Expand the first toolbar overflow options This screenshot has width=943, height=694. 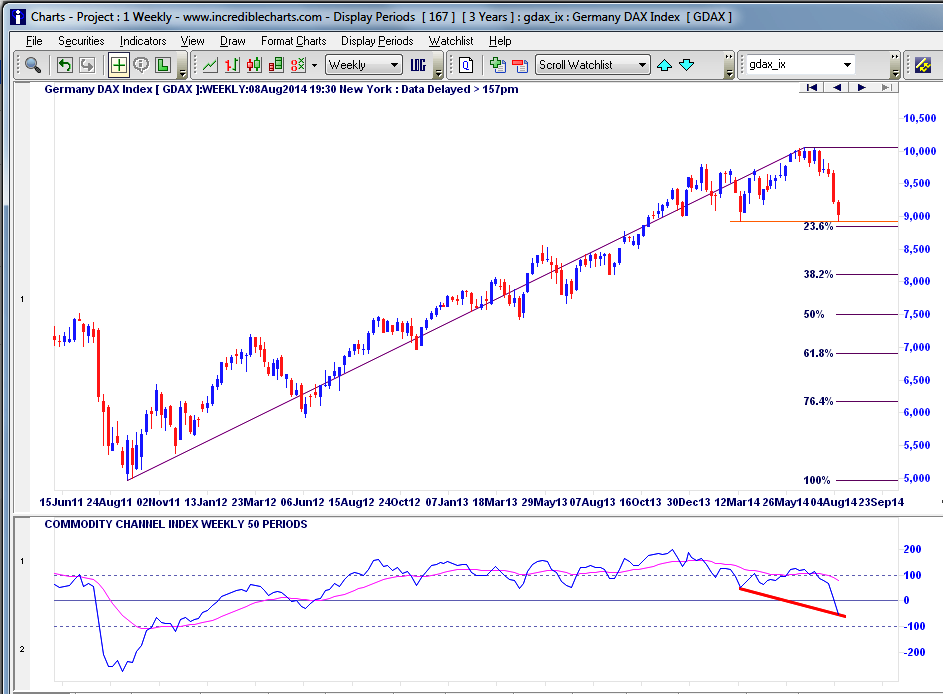182,72
